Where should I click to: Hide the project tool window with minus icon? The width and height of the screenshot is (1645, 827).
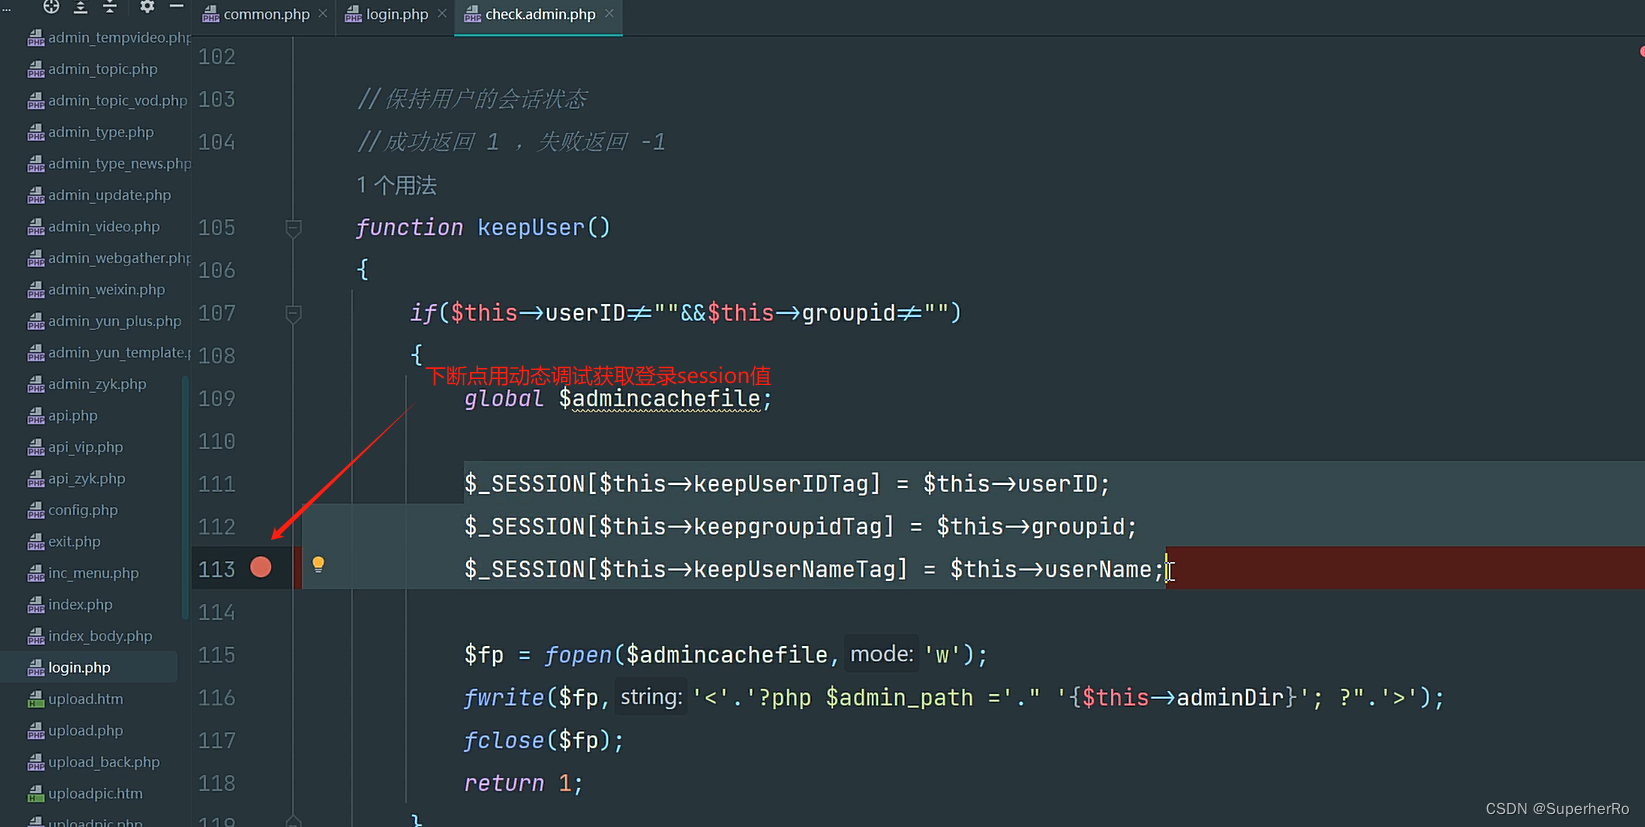176,7
